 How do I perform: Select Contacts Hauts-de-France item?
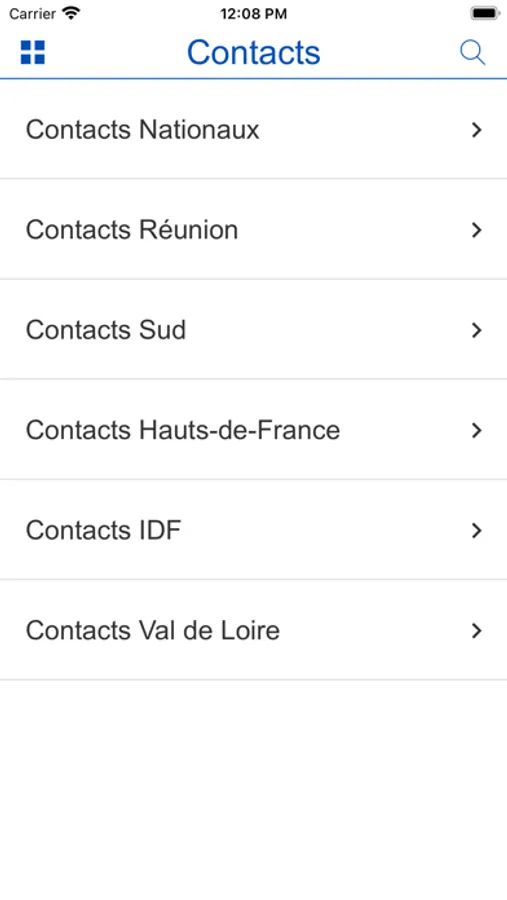(253, 430)
